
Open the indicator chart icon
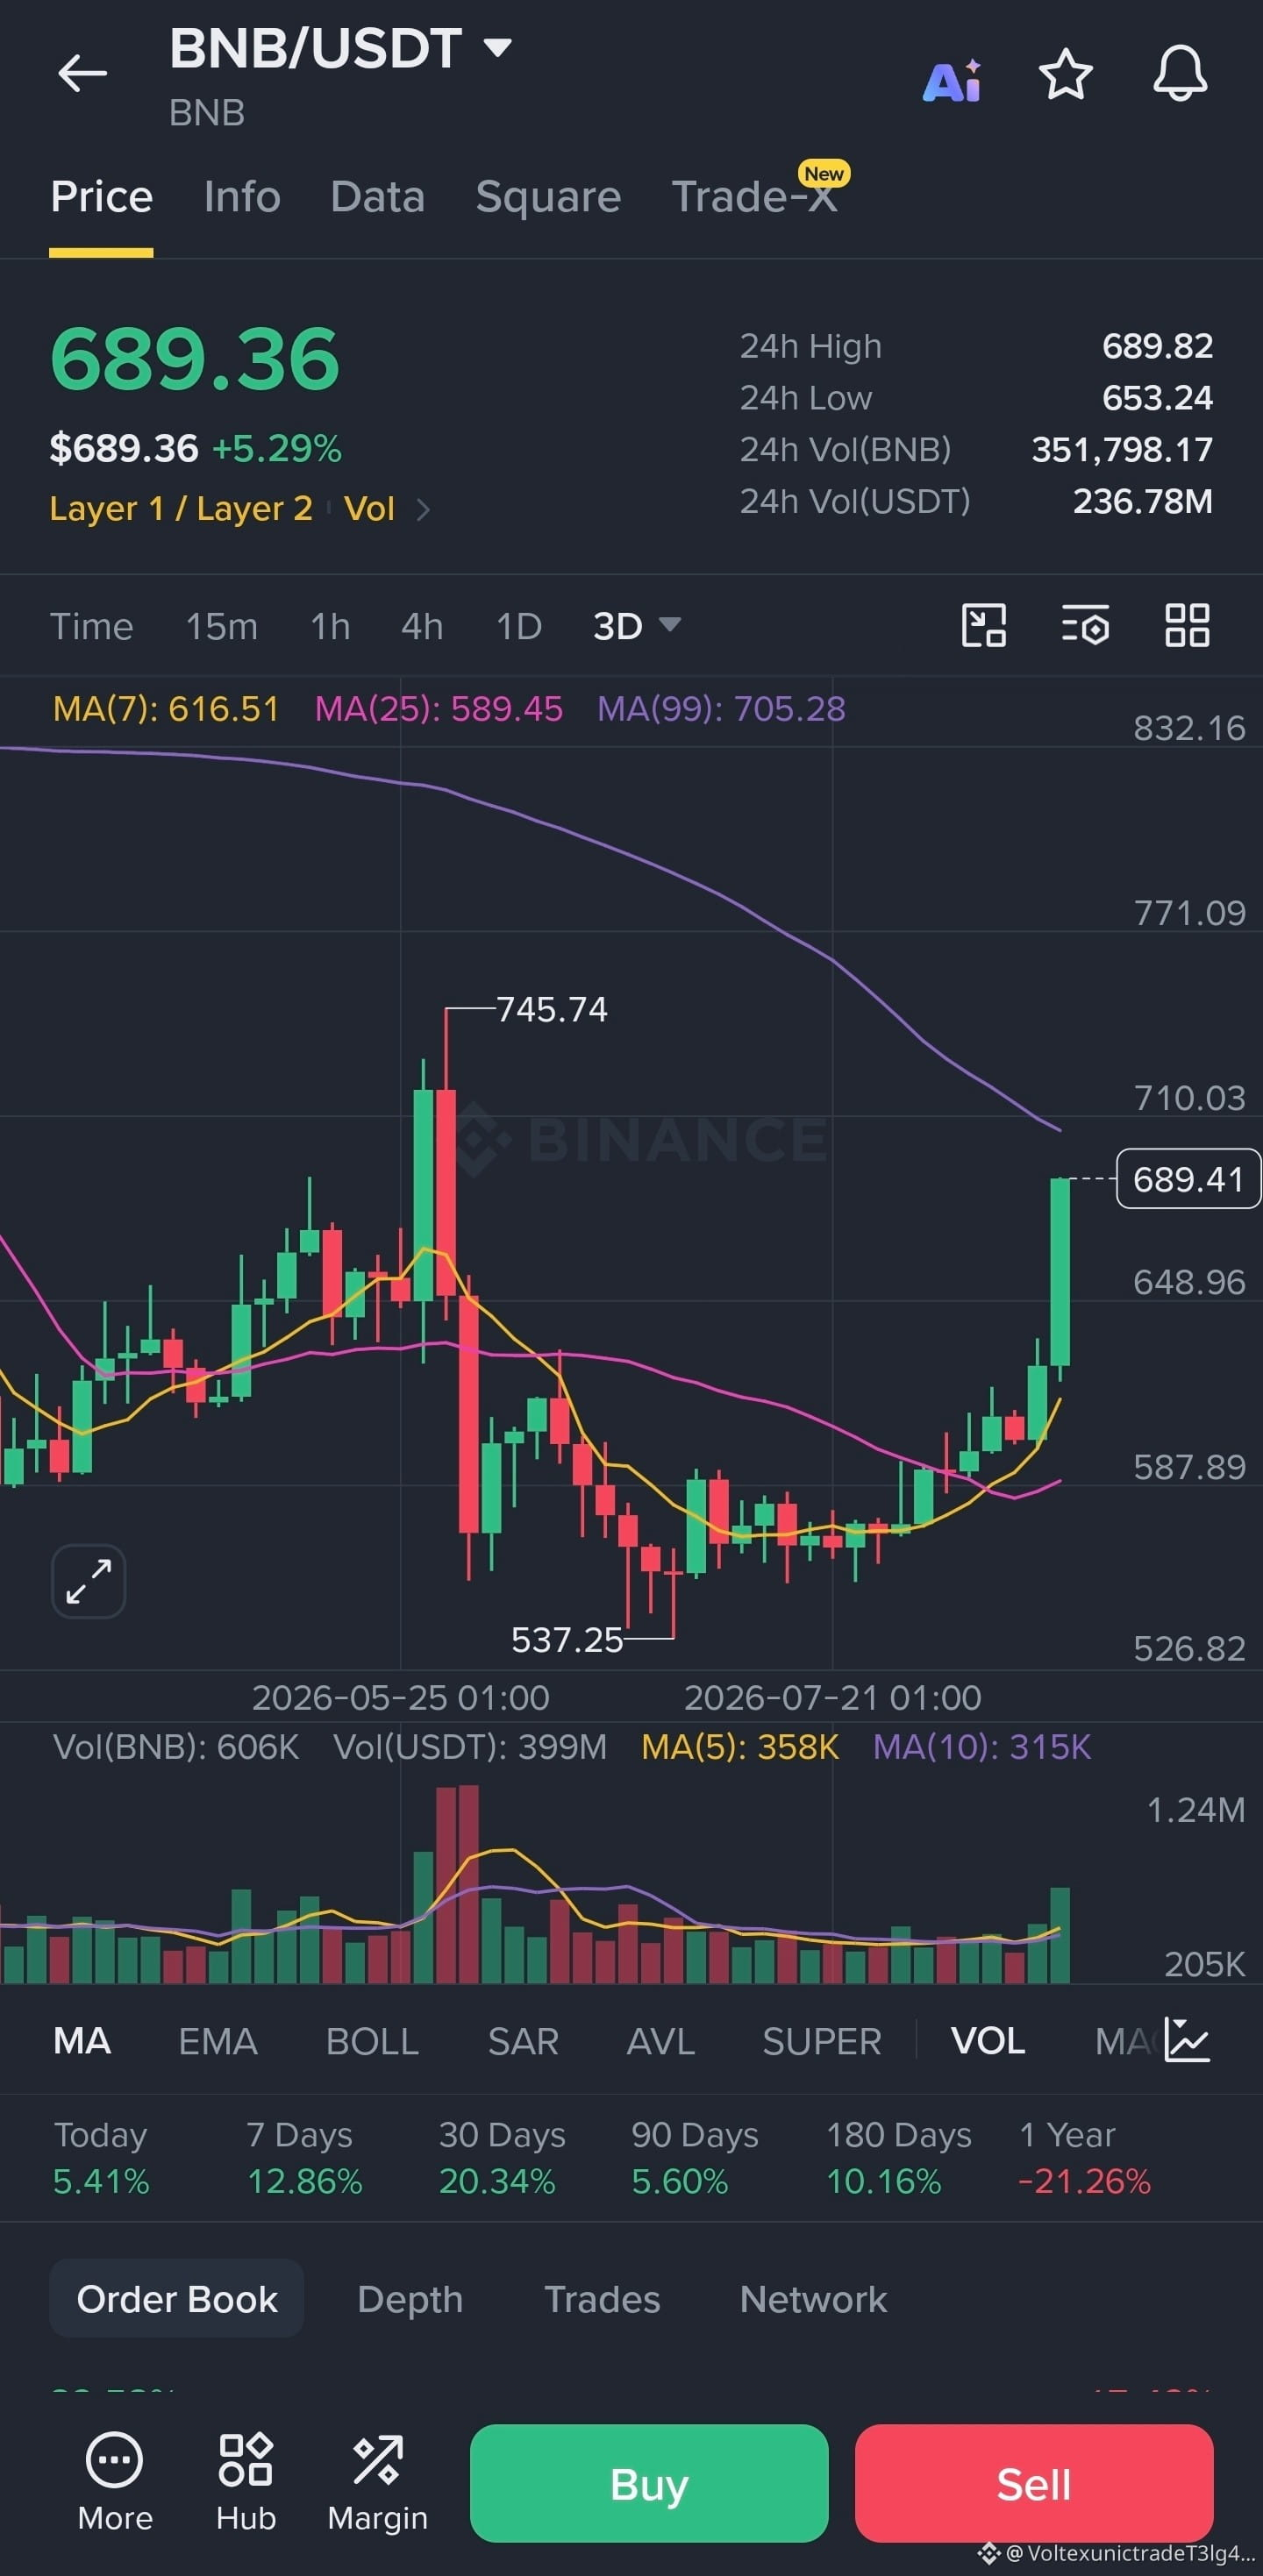pos(1187,2040)
